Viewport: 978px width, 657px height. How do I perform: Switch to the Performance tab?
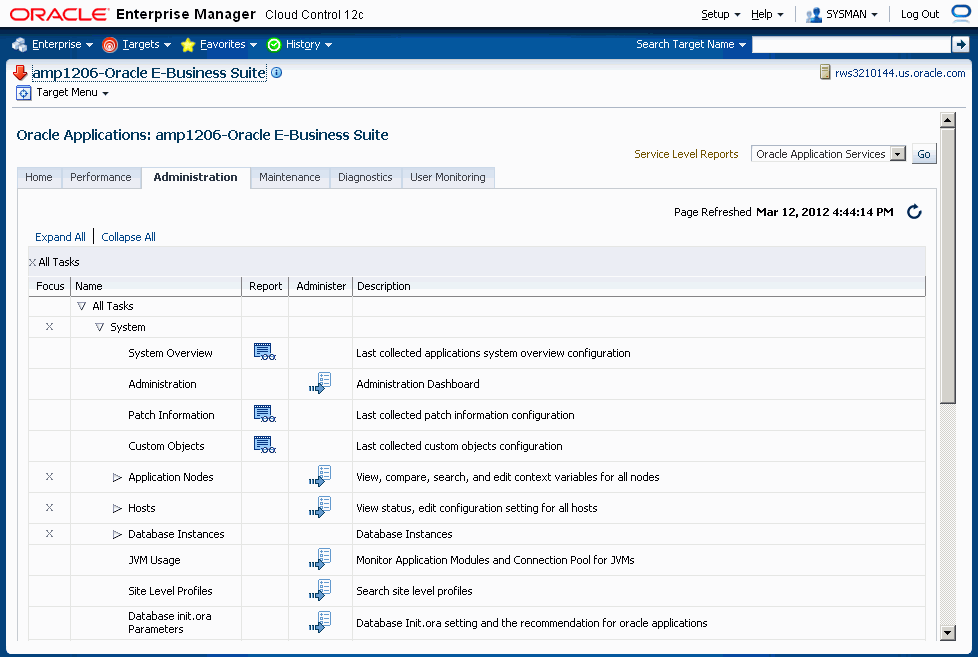tap(100, 177)
